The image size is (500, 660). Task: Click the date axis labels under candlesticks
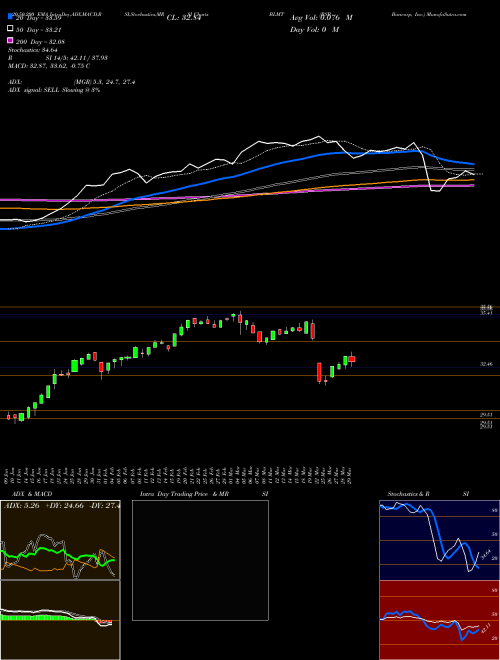pos(178,474)
